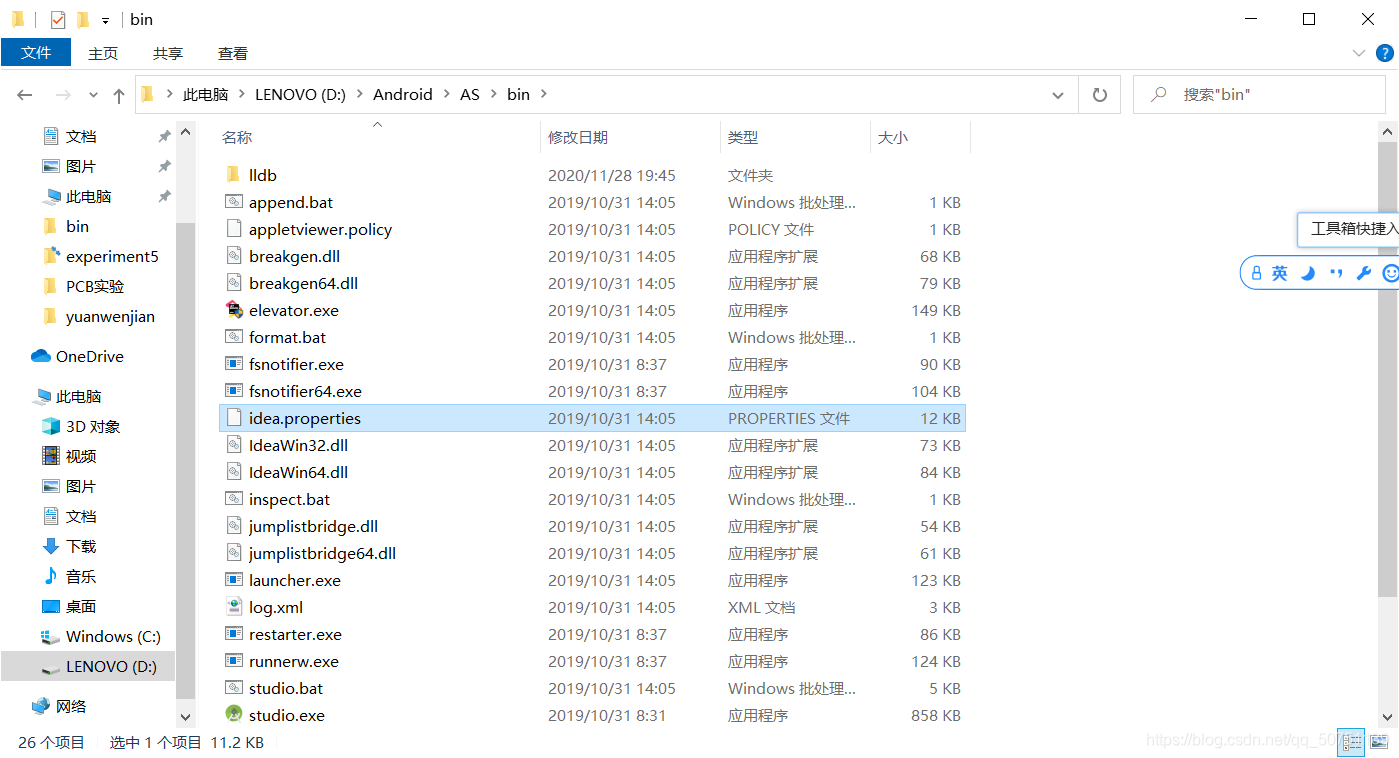The height and width of the screenshot is (758, 1399).
Task: Click Android in the address breadcrumb
Action: [x=403, y=94]
